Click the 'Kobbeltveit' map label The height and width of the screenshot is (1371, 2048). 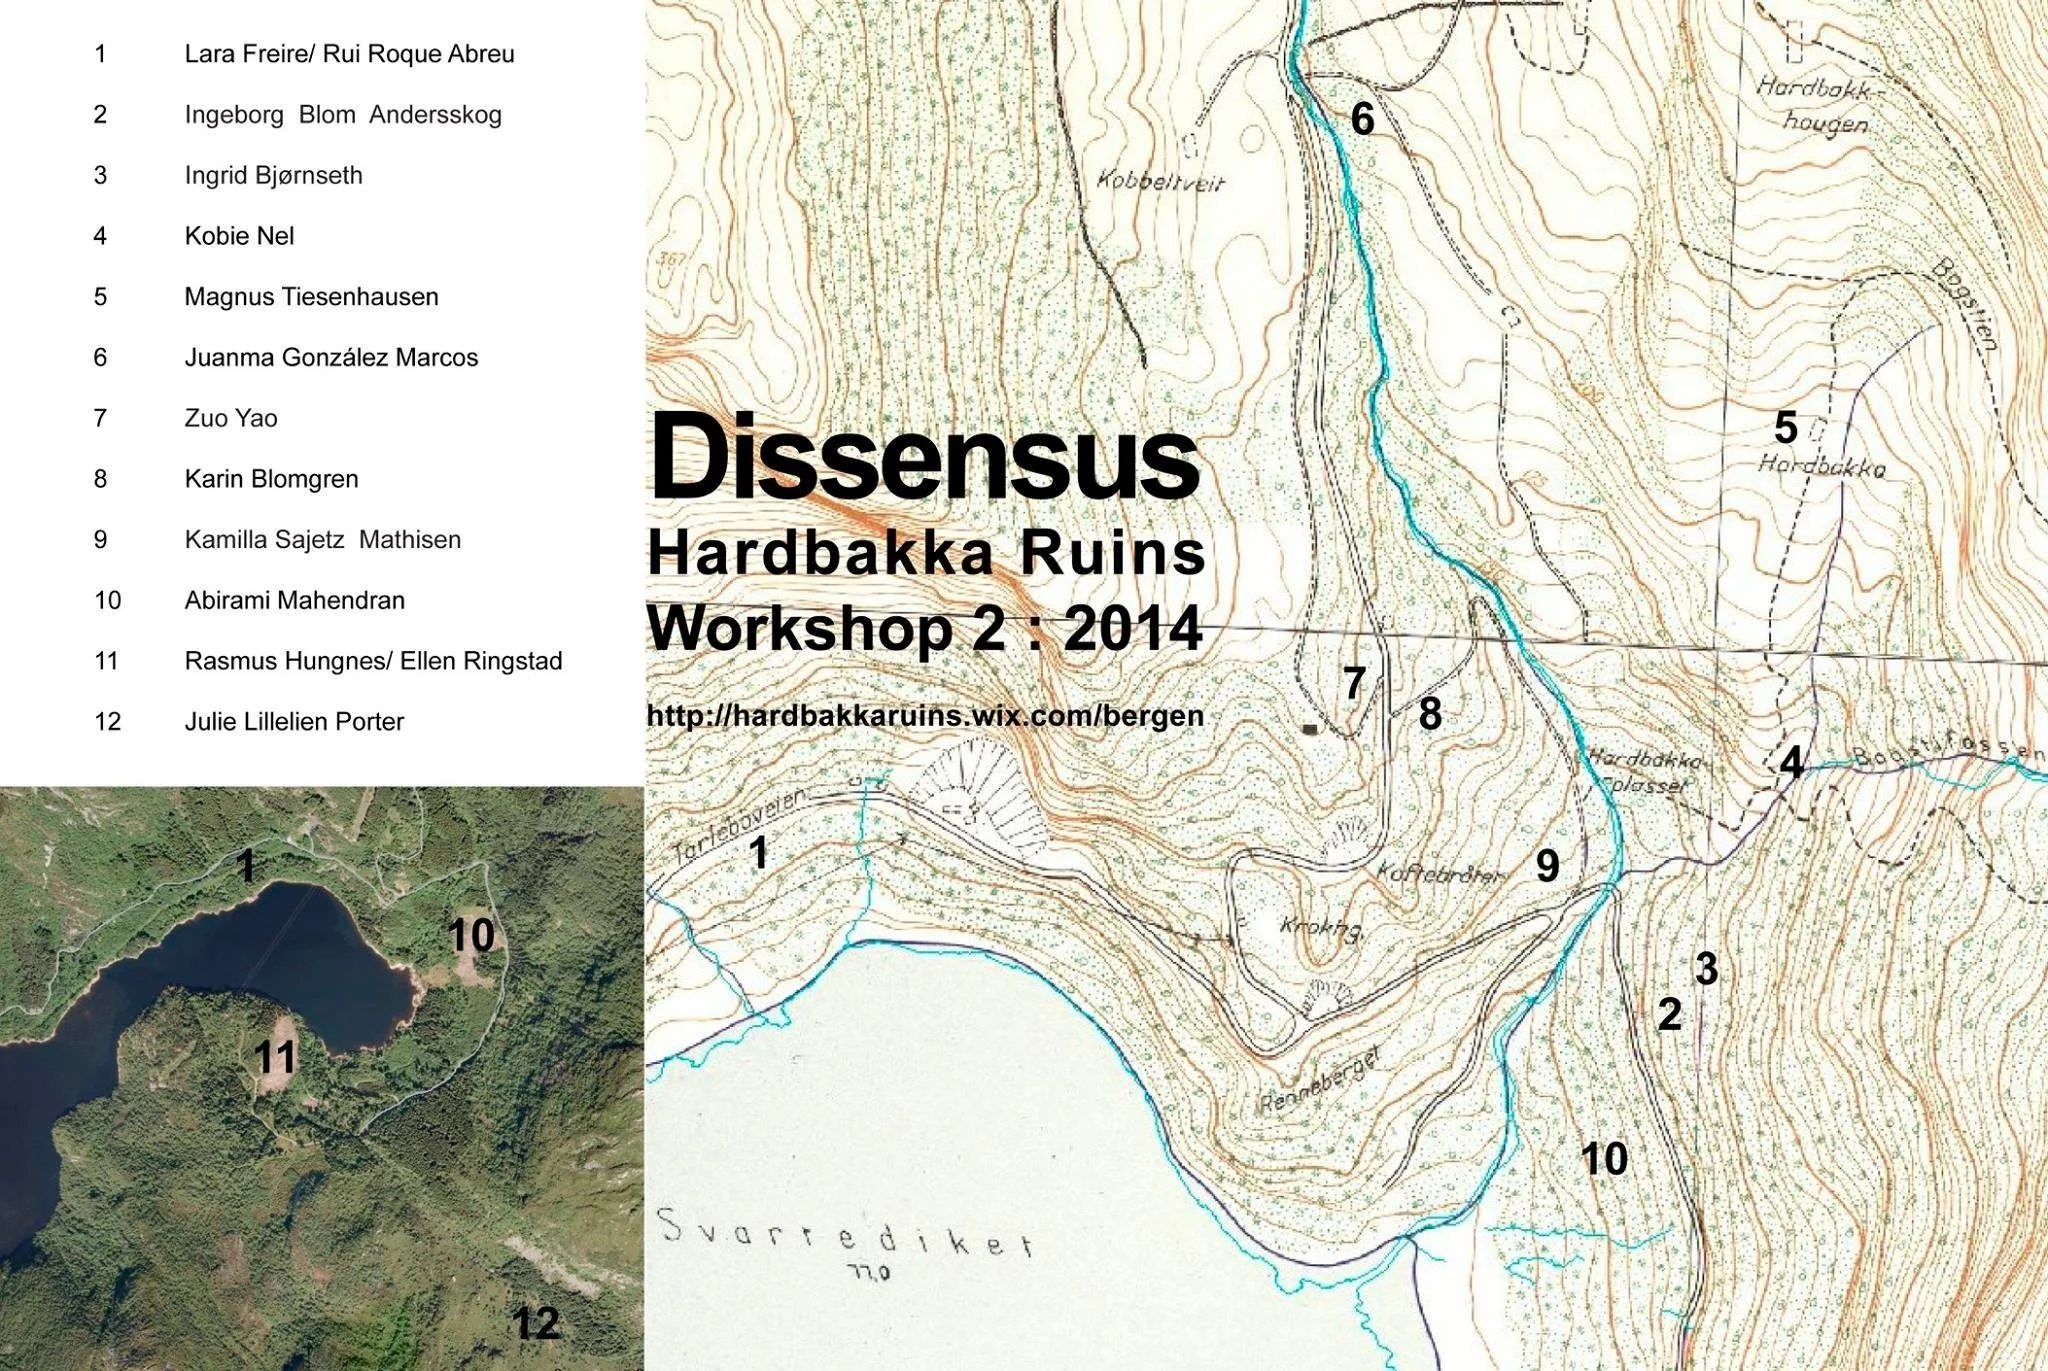[x=1160, y=181]
